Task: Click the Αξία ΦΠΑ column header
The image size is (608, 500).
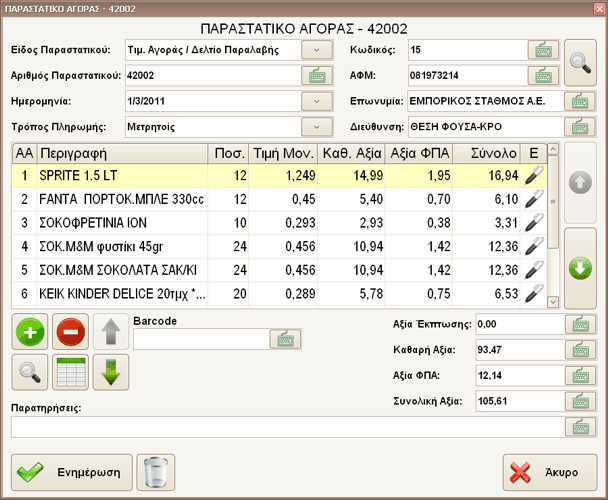Action: [x=418, y=154]
